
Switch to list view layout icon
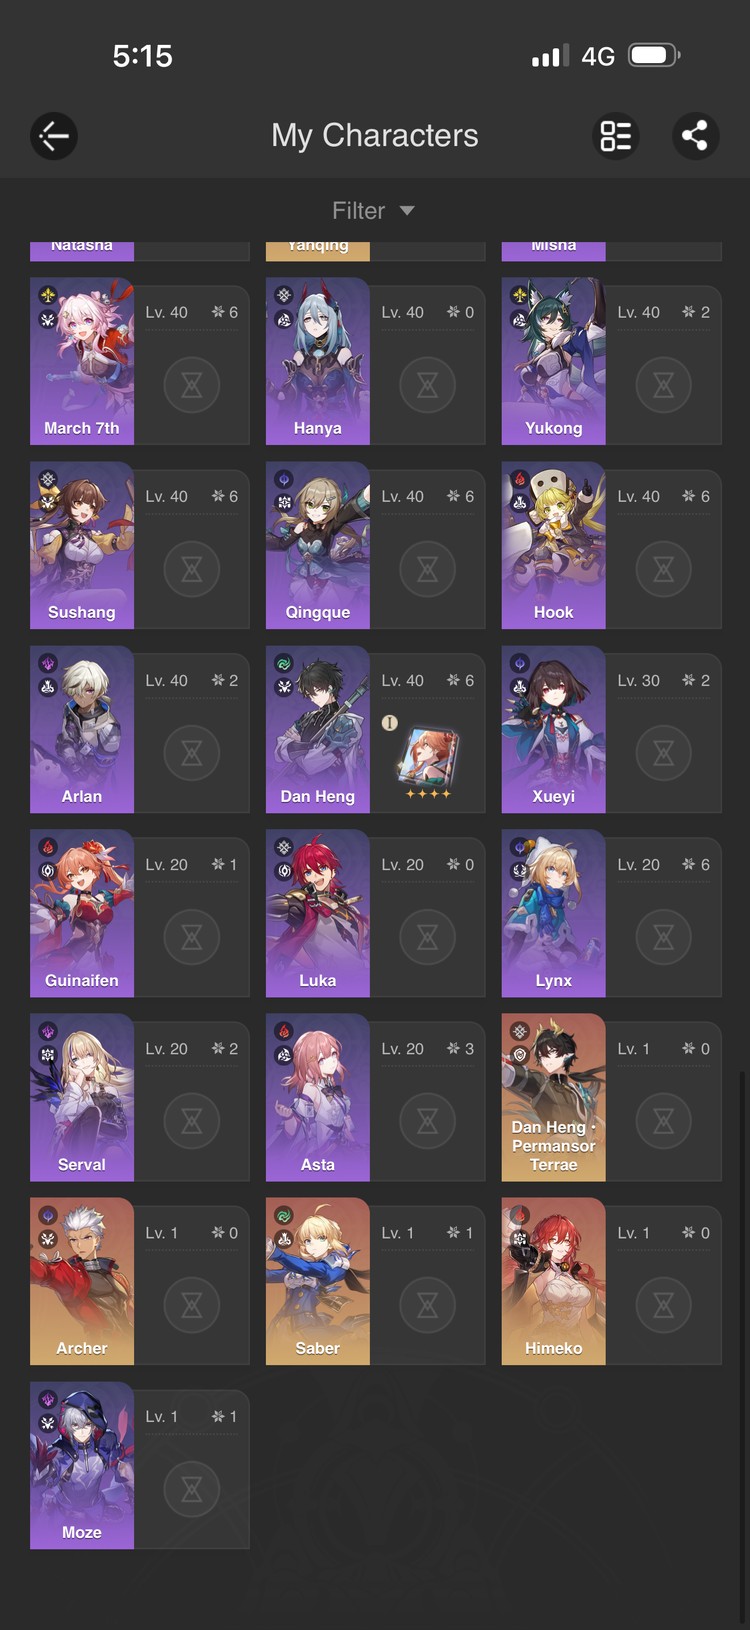click(x=616, y=136)
